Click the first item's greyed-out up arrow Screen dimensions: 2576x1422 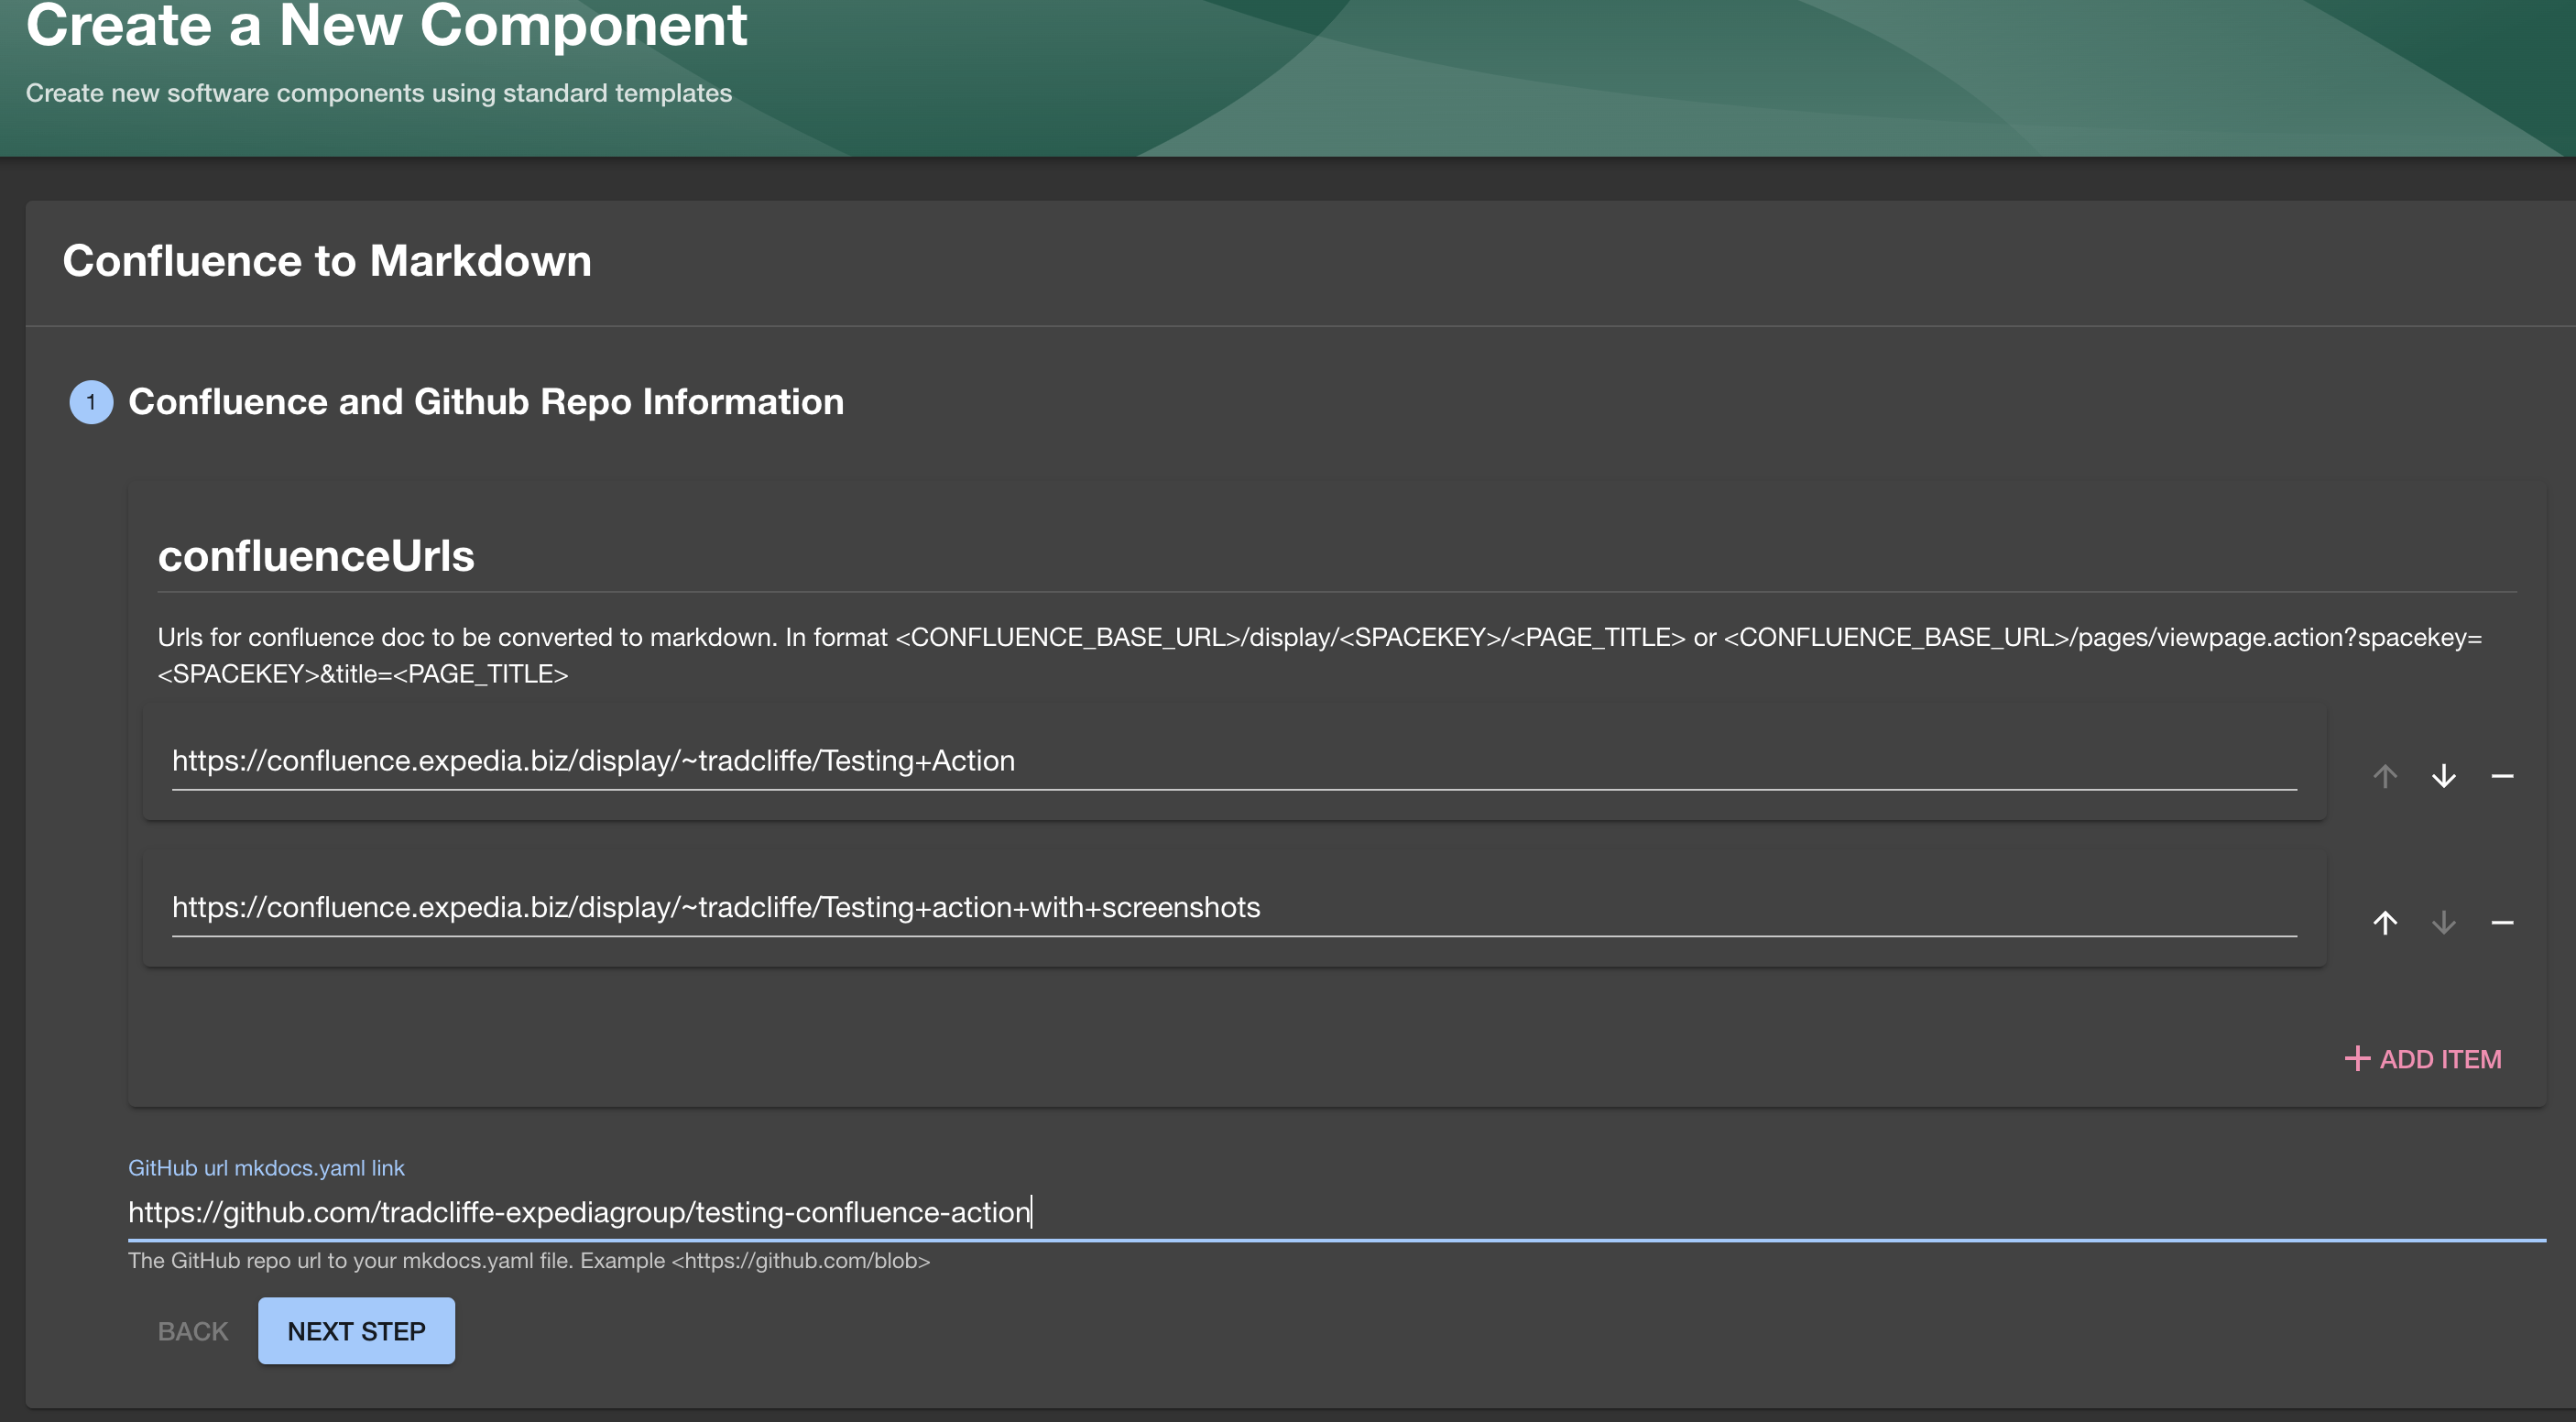pyautogui.click(x=2385, y=776)
